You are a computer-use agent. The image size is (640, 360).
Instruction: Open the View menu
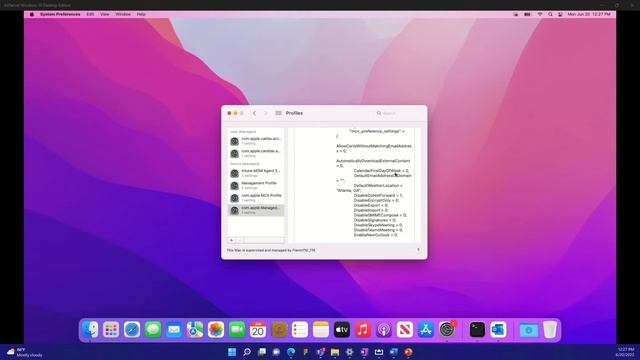point(104,14)
